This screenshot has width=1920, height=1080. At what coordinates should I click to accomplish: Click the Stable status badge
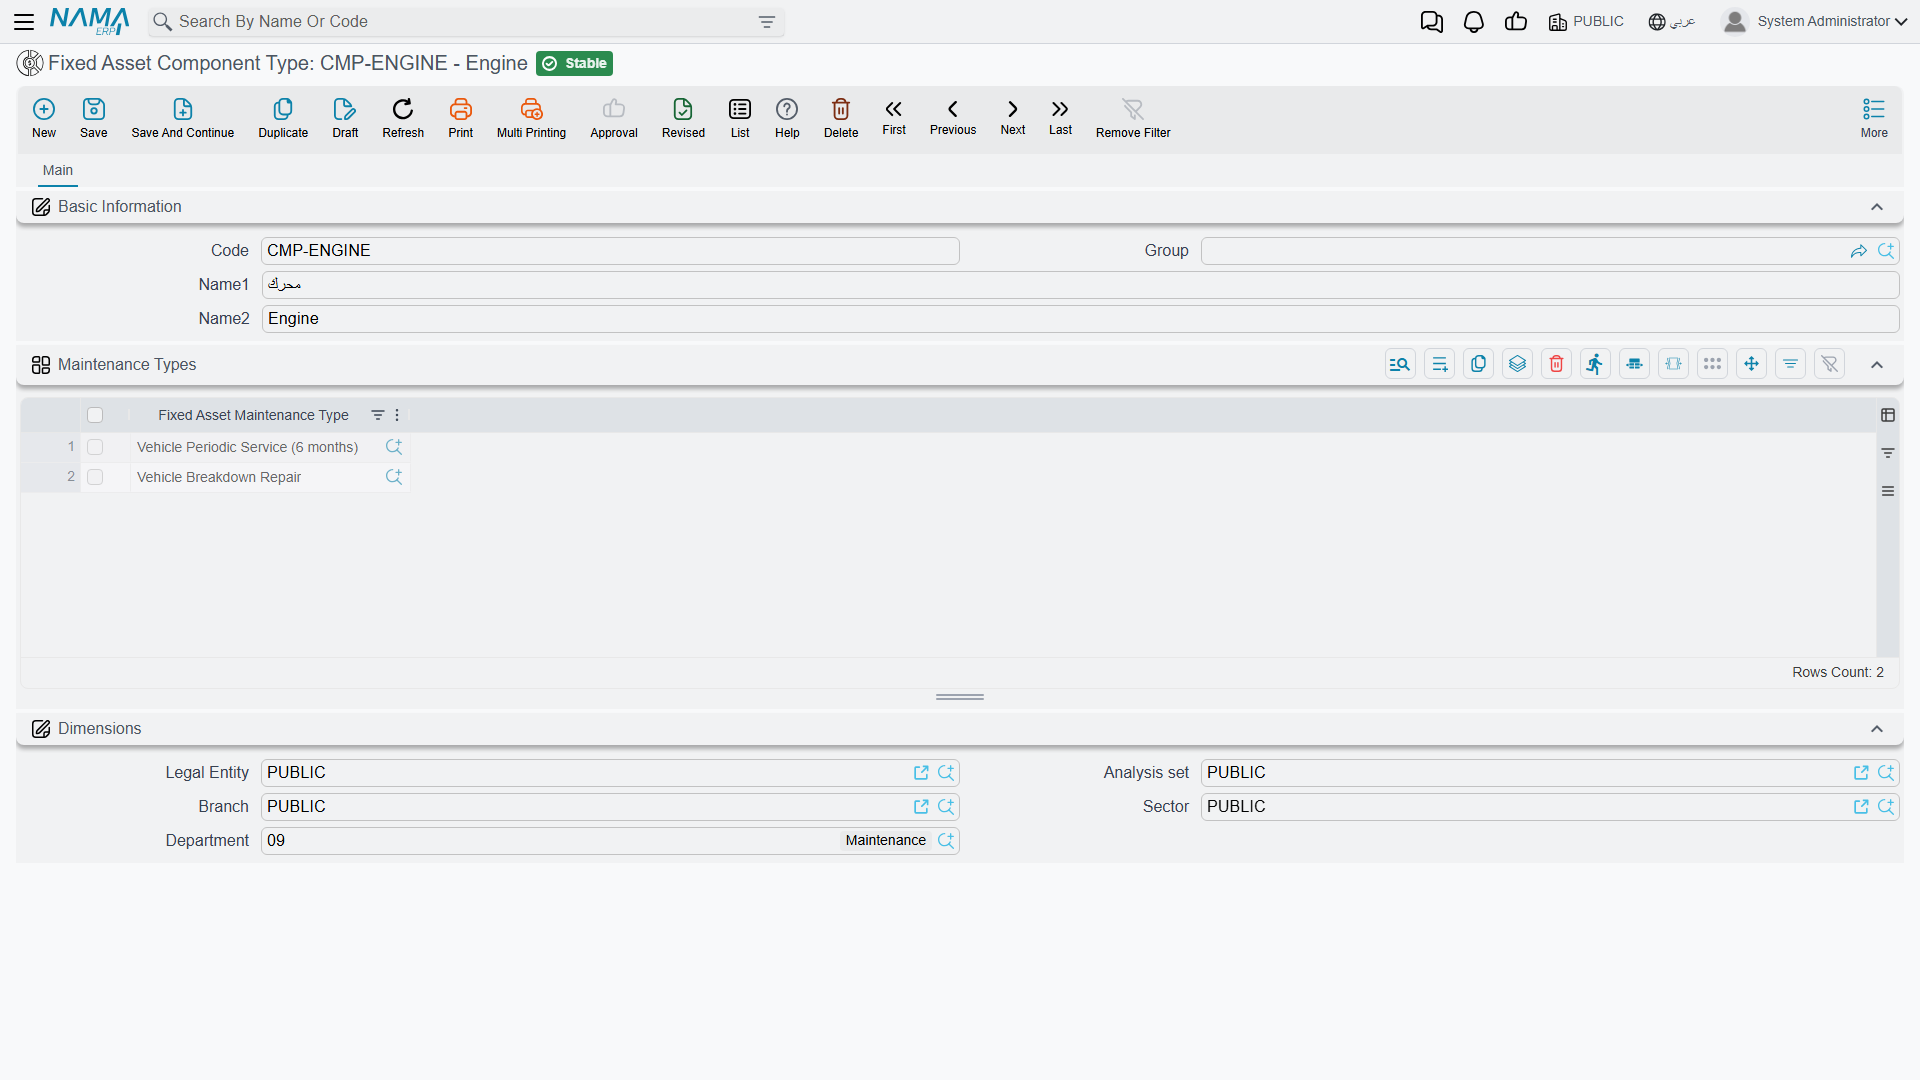tap(575, 63)
